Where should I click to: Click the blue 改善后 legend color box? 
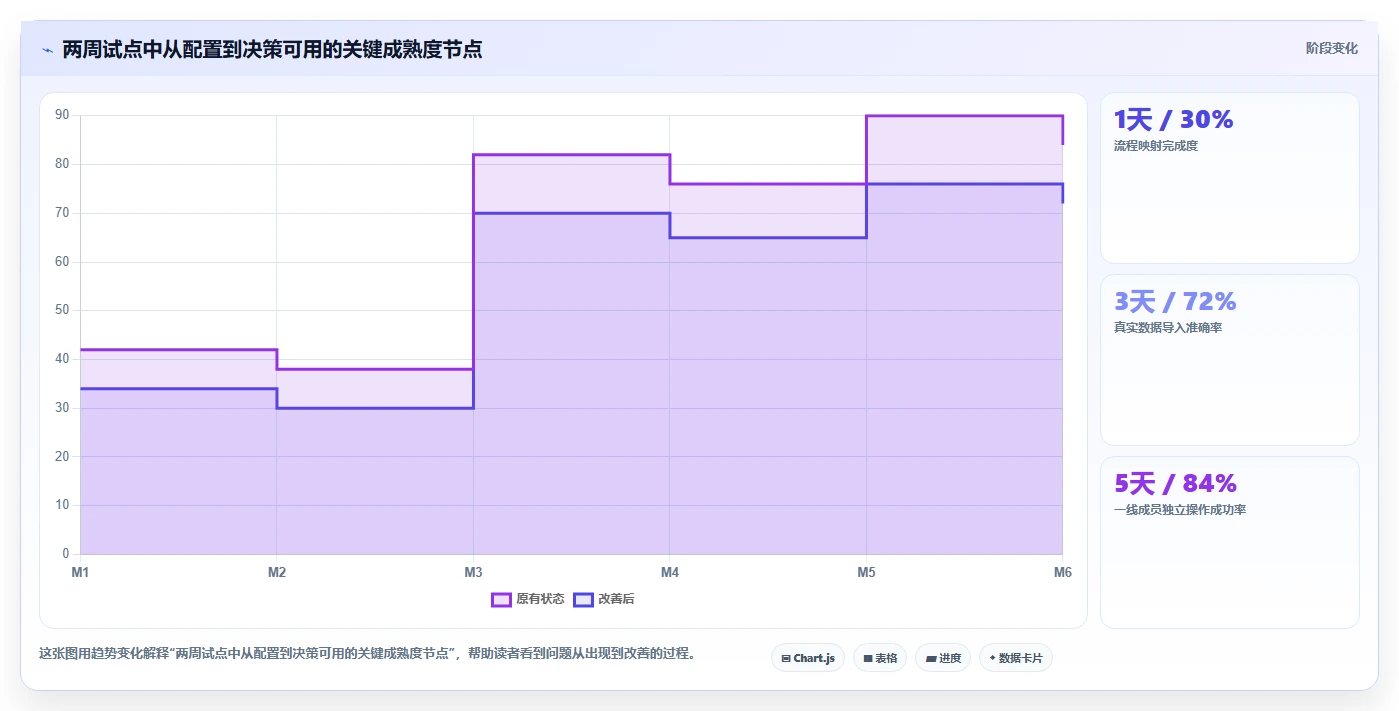coord(583,599)
